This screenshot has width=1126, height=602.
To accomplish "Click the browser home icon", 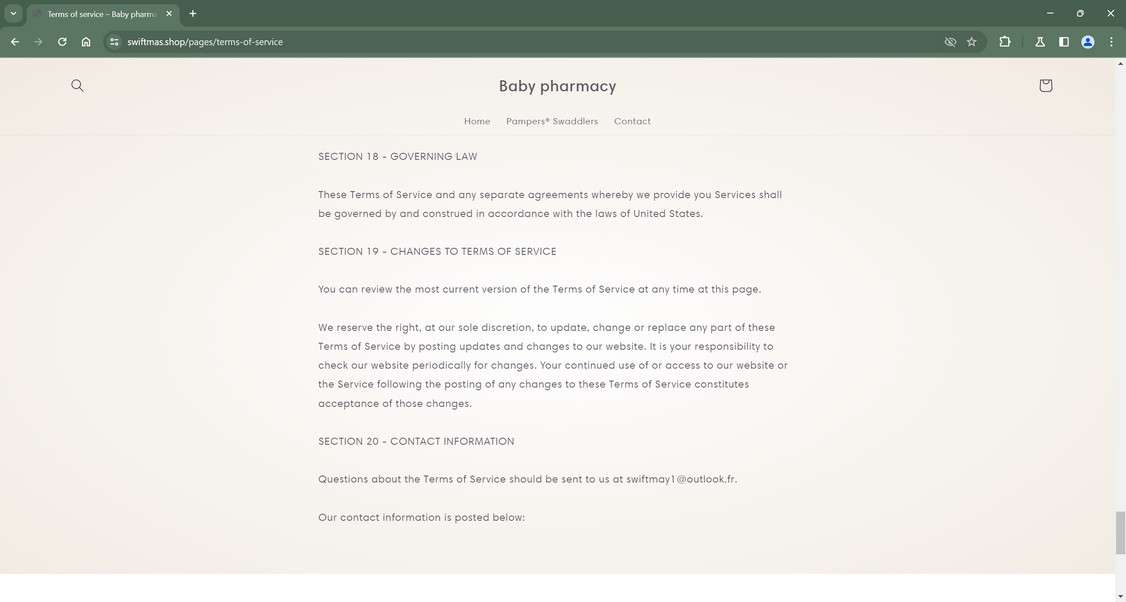I will pos(86,41).
